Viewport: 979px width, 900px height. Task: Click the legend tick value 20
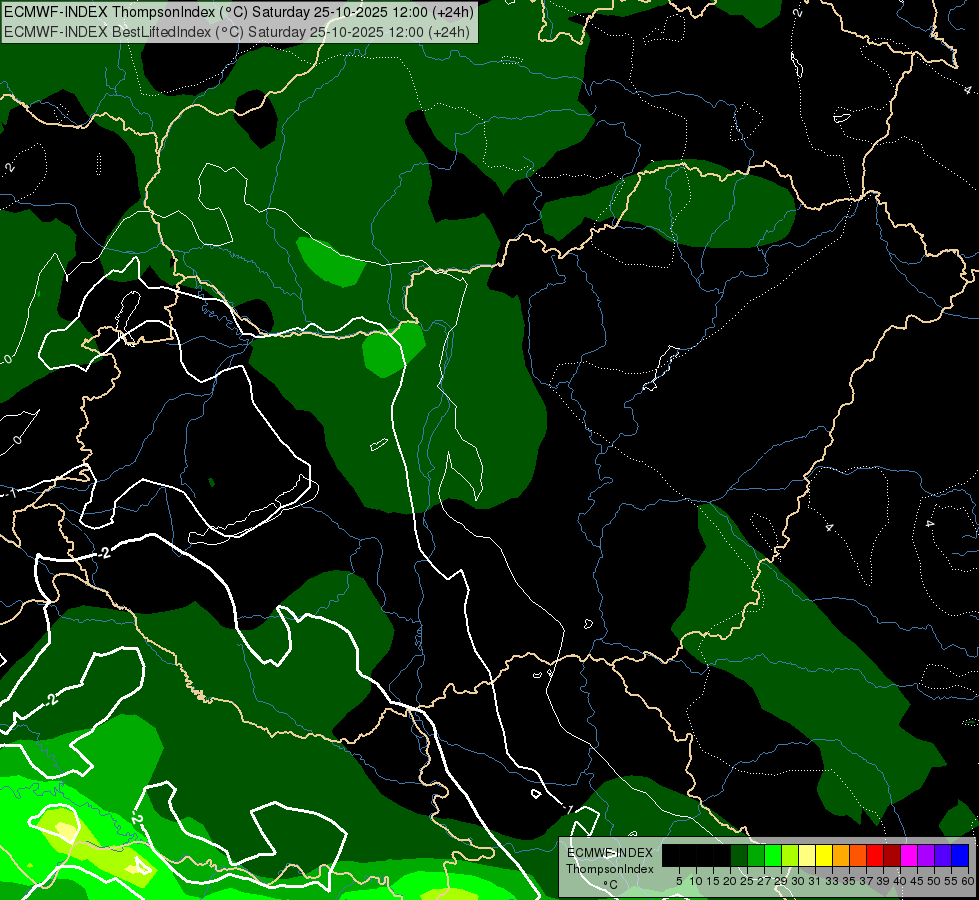[730, 881]
